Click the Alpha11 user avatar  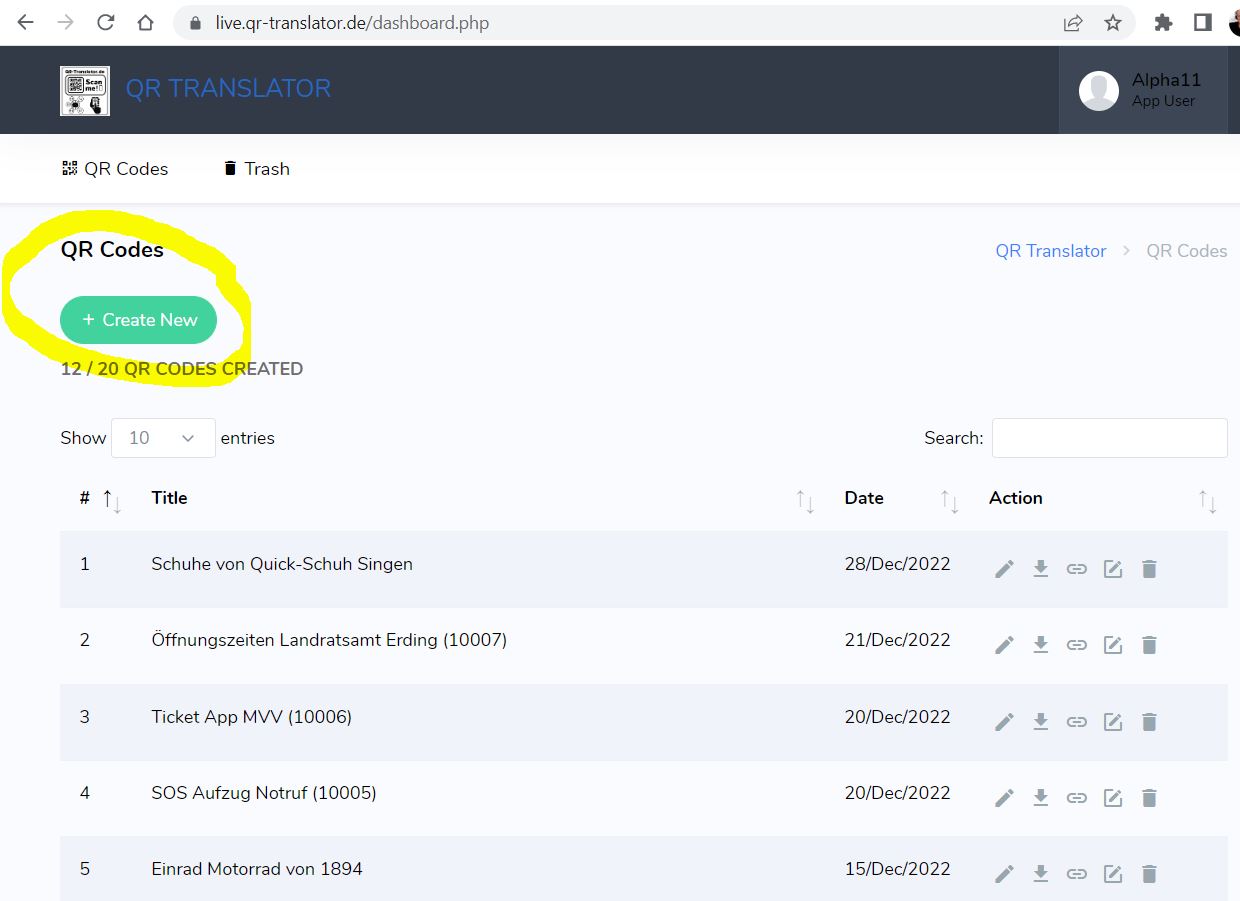pyautogui.click(x=1098, y=91)
